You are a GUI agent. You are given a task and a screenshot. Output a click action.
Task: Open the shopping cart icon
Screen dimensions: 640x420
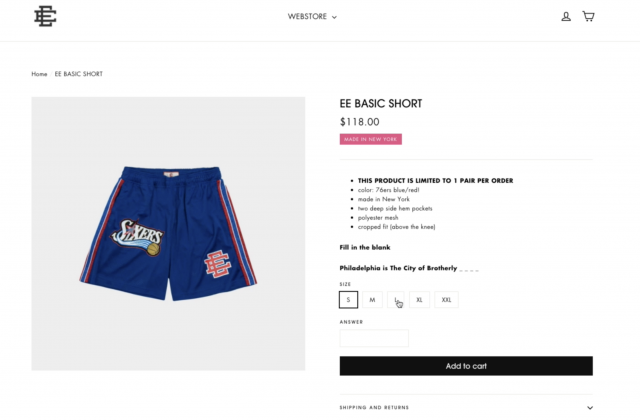(x=588, y=16)
